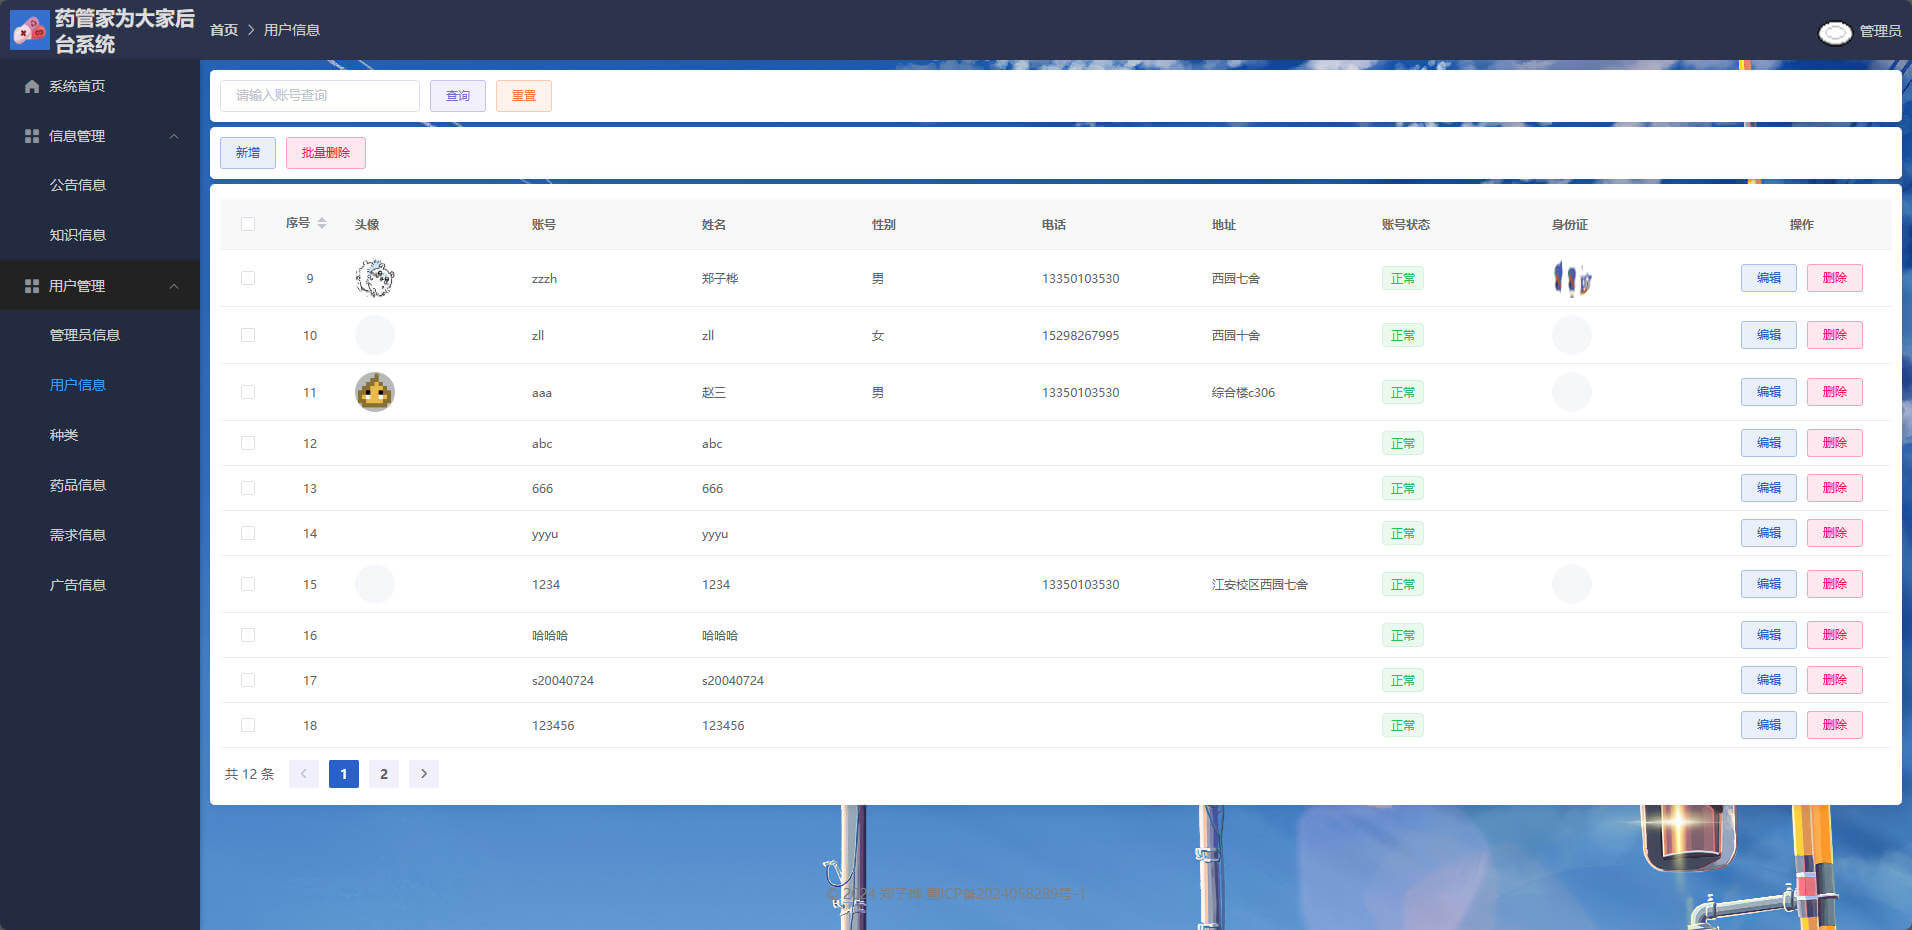Open 公告信息 in the sidebar
Screen dimensions: 1912x930
point(78,185)
